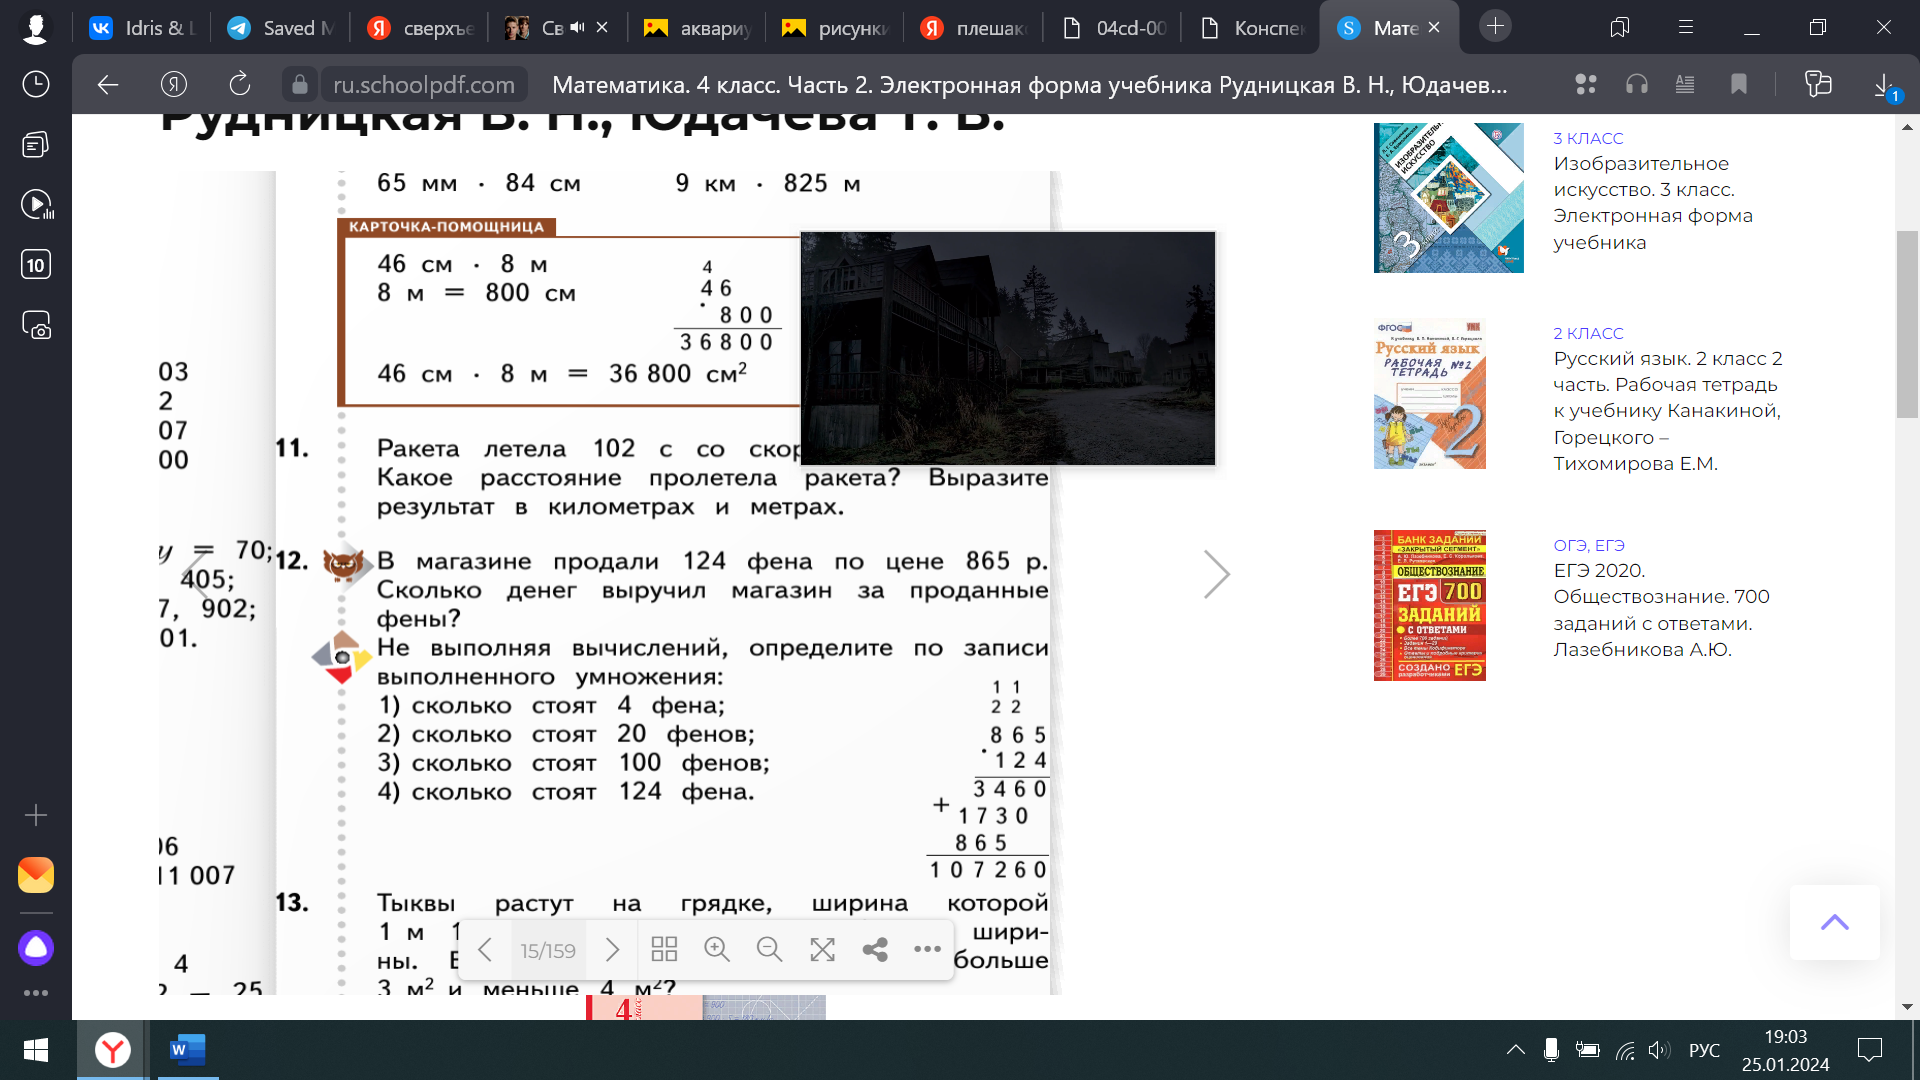Click the ru.schoolpdf.com address field
1920x1080 pixels.
[424, 85]
